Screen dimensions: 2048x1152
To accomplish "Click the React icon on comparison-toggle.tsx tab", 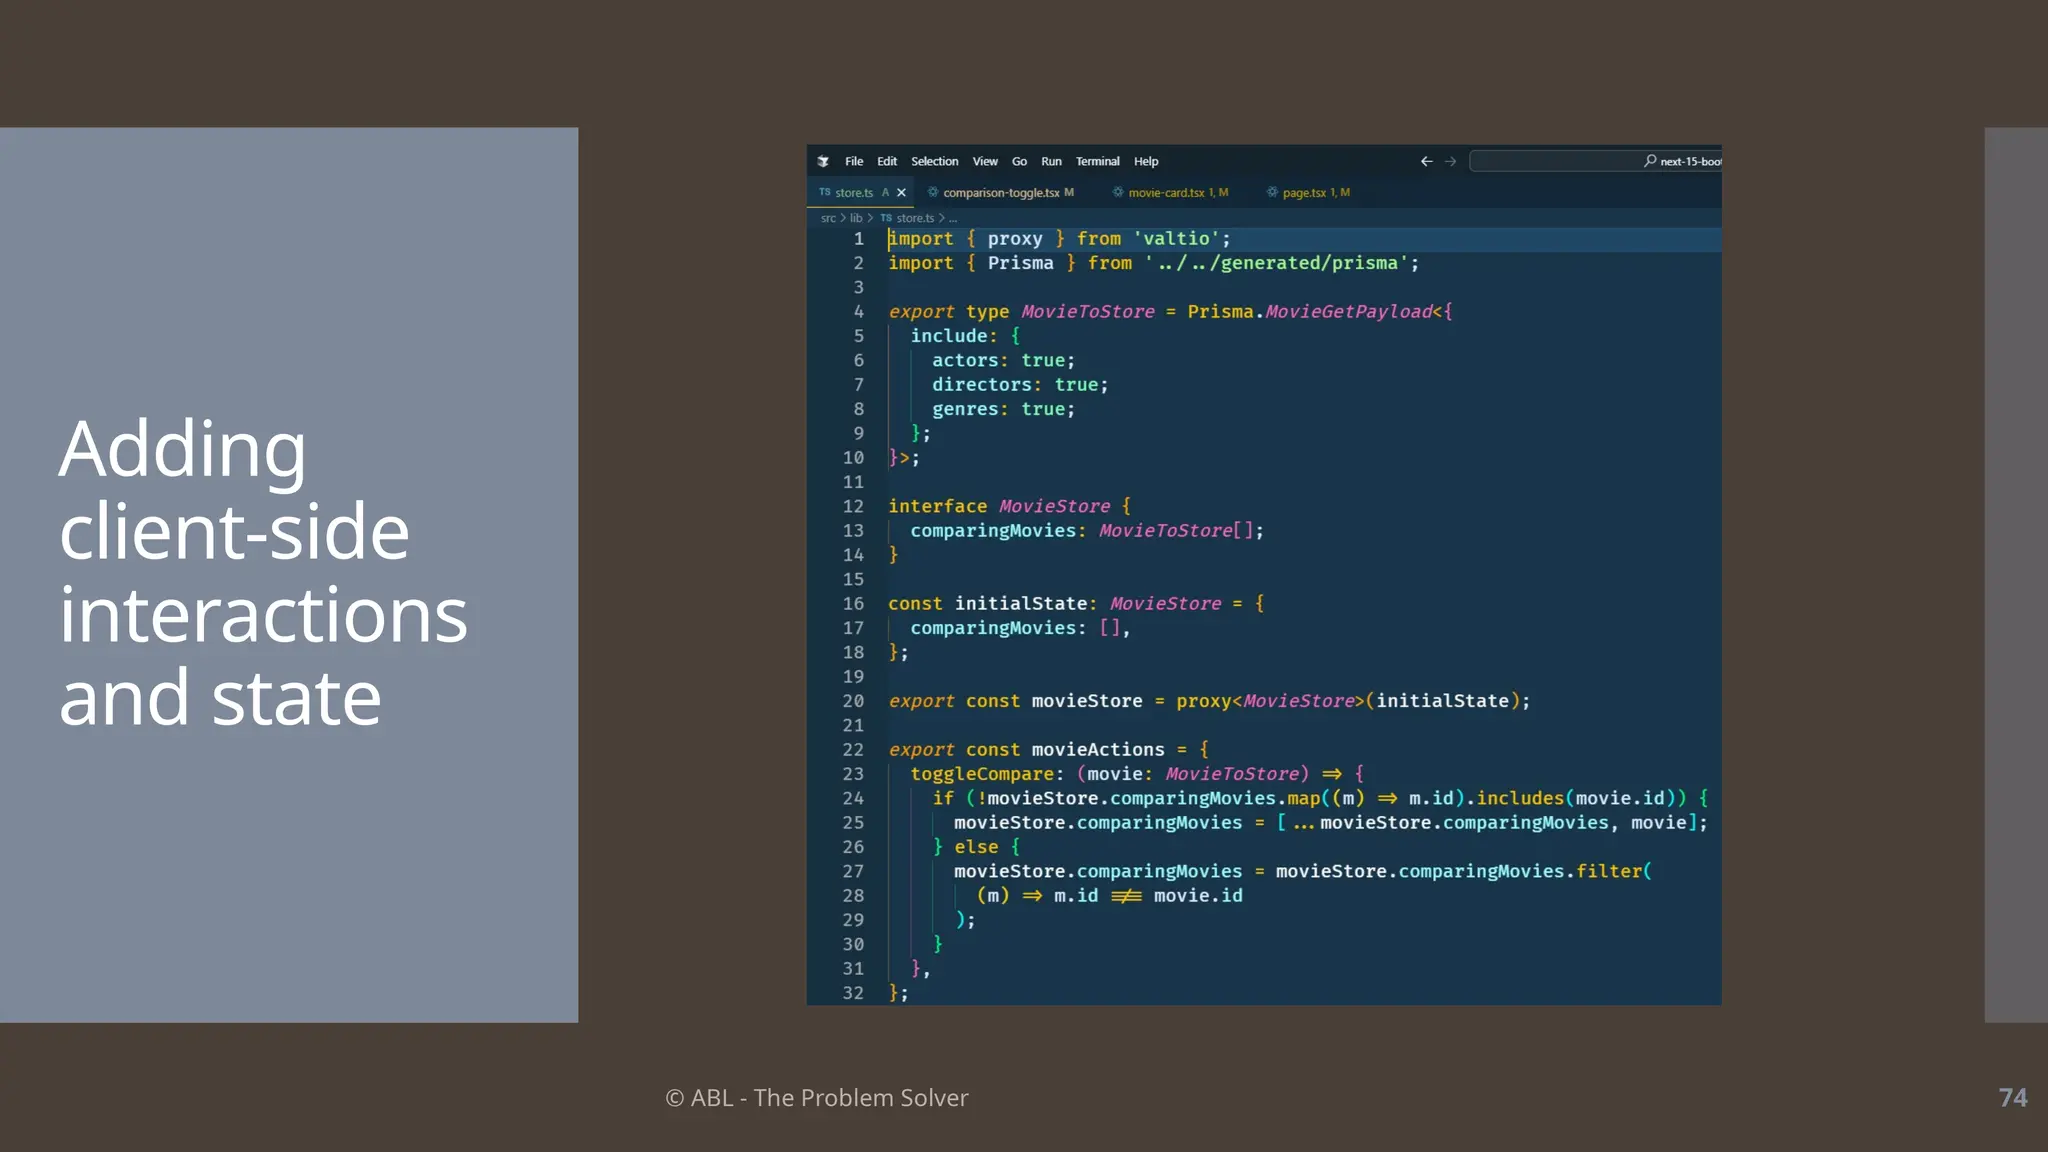I will 932,192.
